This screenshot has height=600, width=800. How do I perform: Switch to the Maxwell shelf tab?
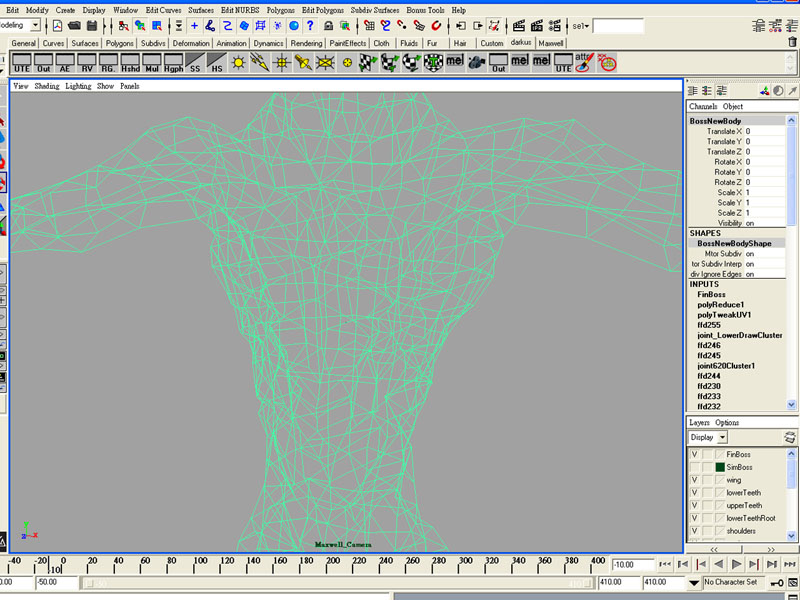pyautogui.click(x=551, y=43)
